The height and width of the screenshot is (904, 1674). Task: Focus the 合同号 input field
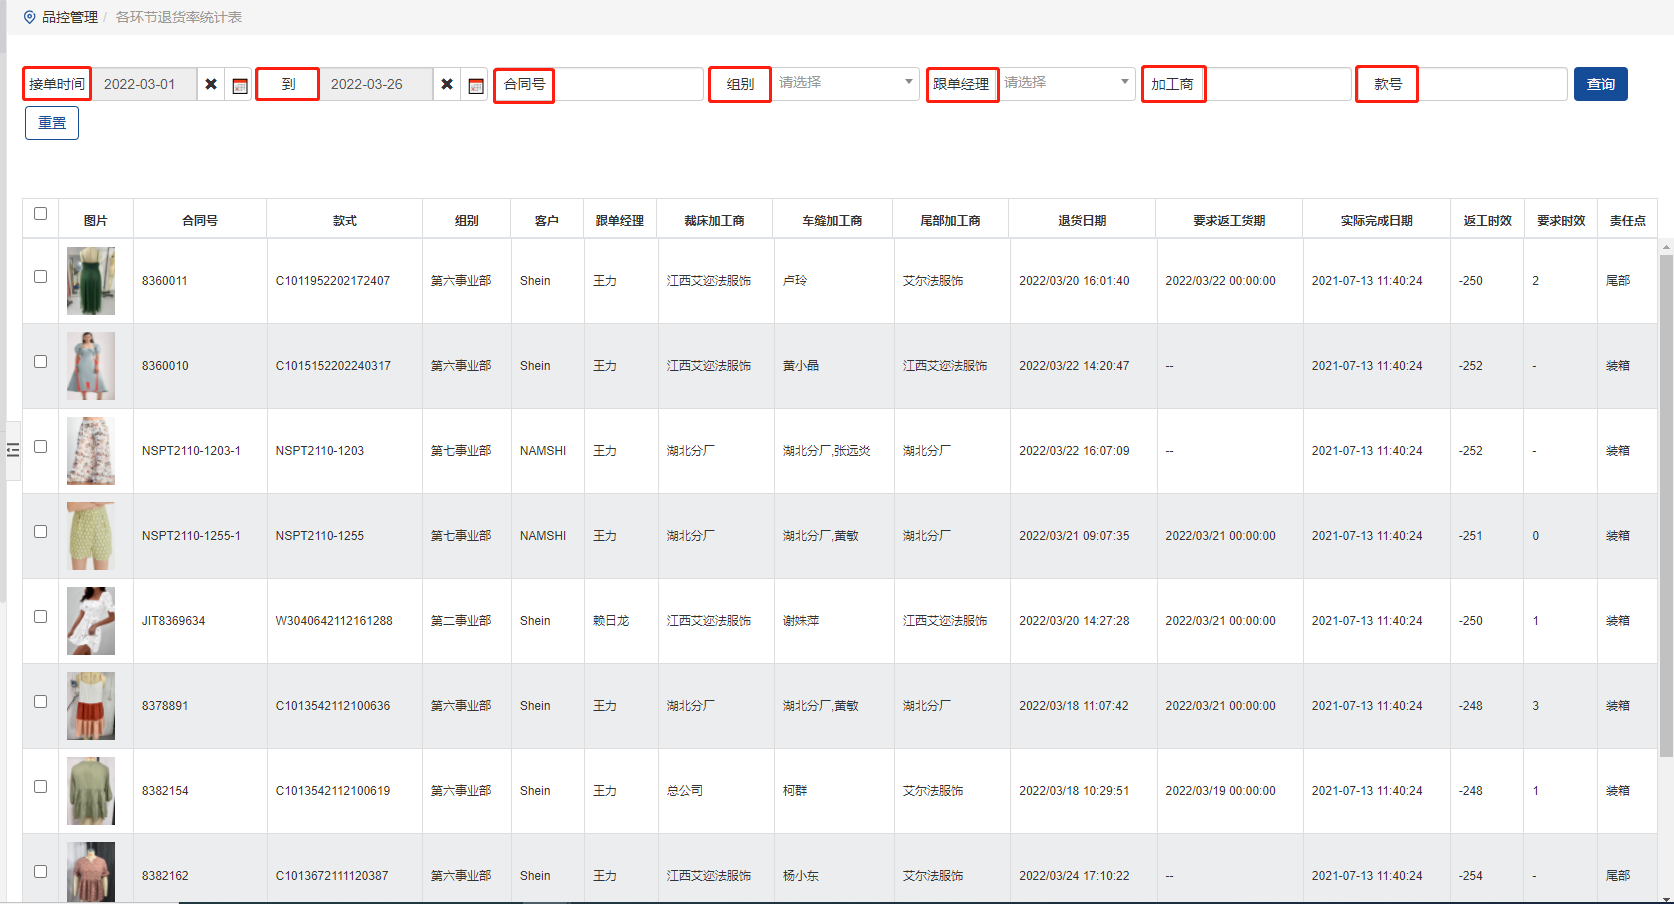(628, 84)
